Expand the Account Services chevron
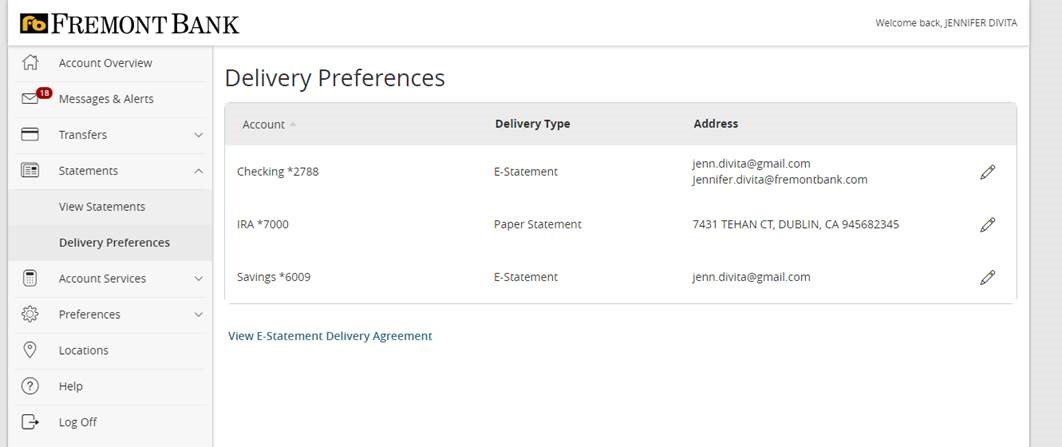1062x447 pixels. tap(198, 278)
